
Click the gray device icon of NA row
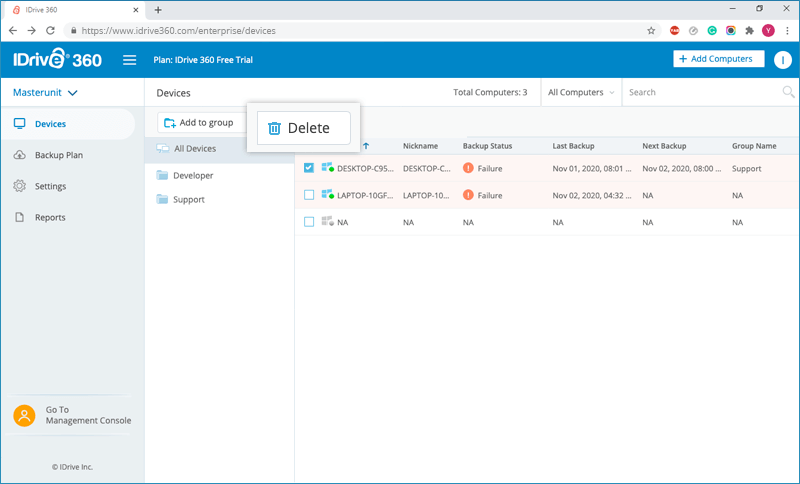328,221
